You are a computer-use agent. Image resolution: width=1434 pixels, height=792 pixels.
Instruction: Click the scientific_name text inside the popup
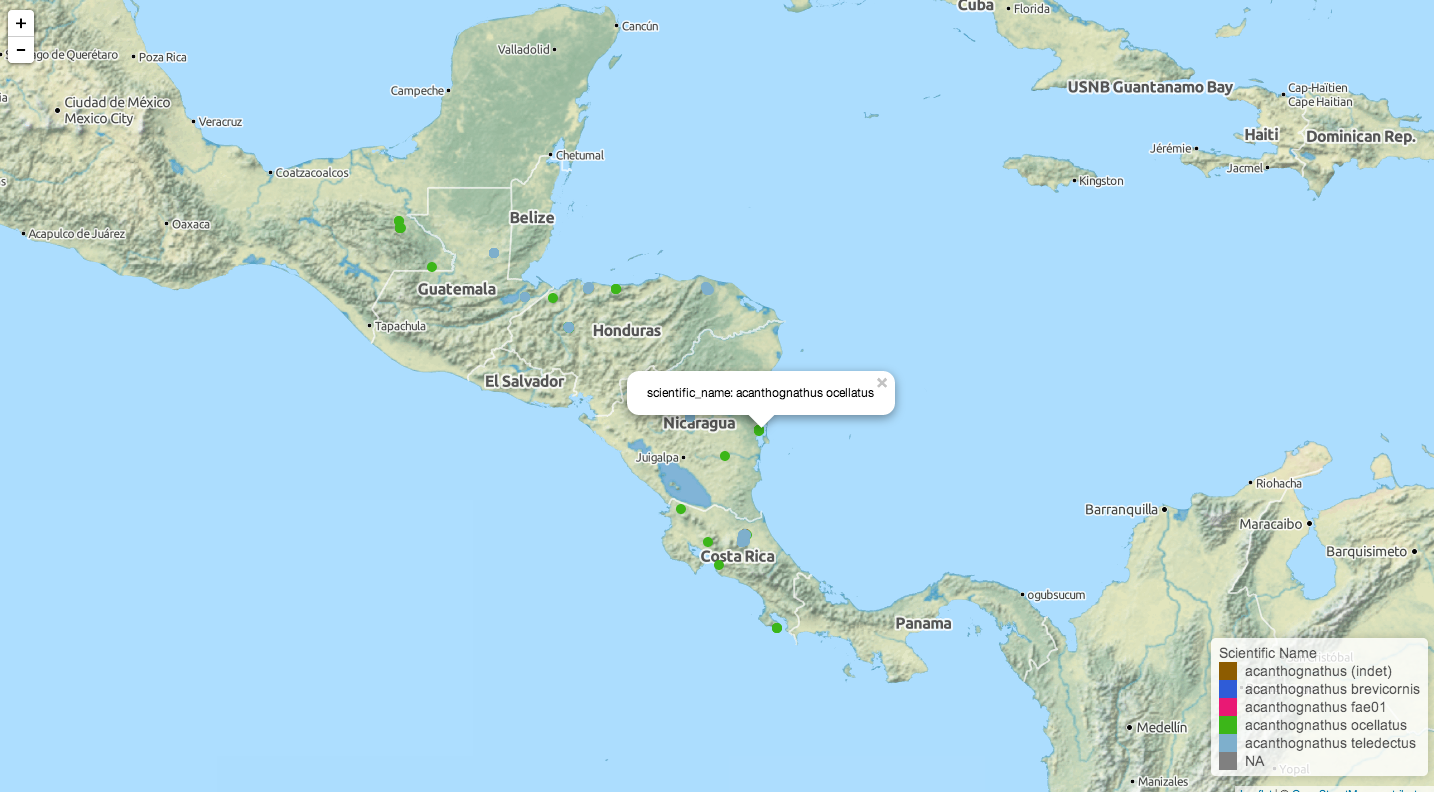click(x=686, y=393)
